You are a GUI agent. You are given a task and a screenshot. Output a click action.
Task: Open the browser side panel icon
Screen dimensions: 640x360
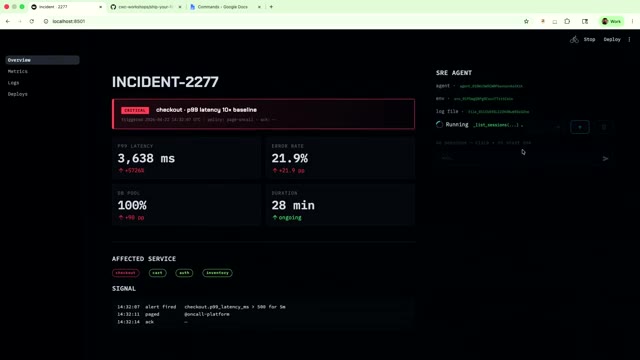pos(585,21)
